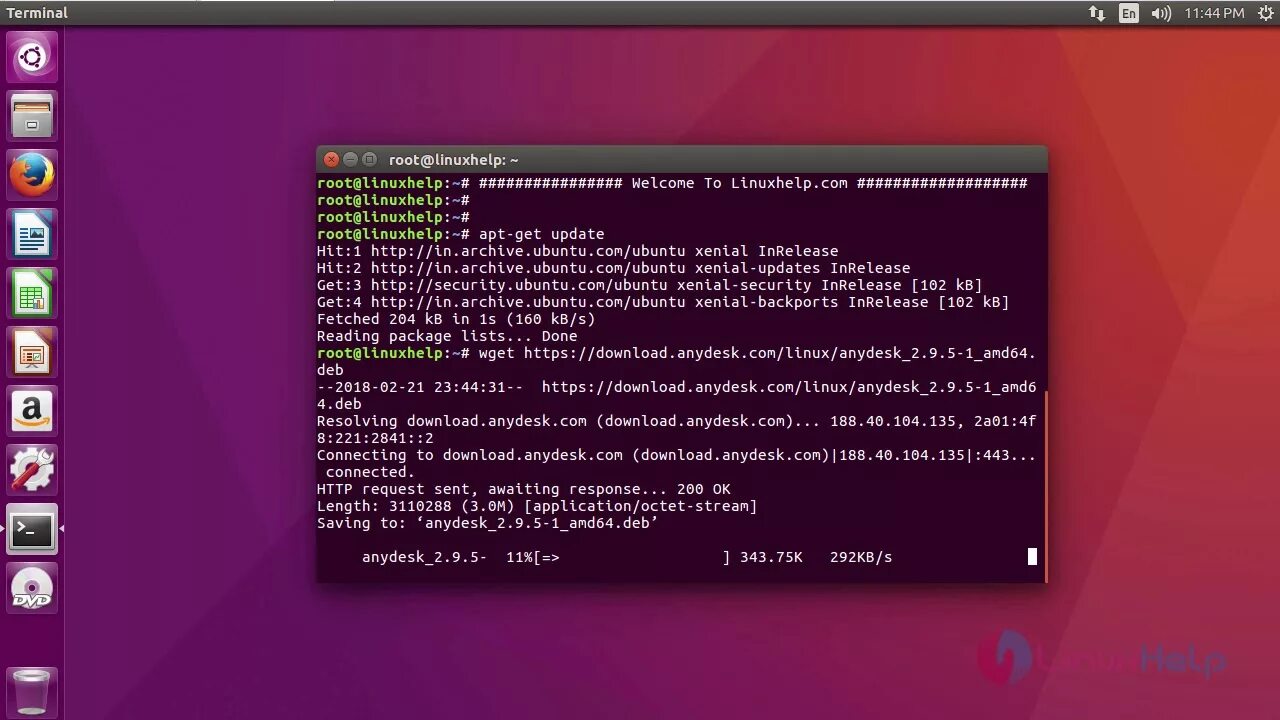Screen dimensions: 1280x720
Task: Minimize the root@linuxhelp terminal window
Action: (x=350, y=159)
